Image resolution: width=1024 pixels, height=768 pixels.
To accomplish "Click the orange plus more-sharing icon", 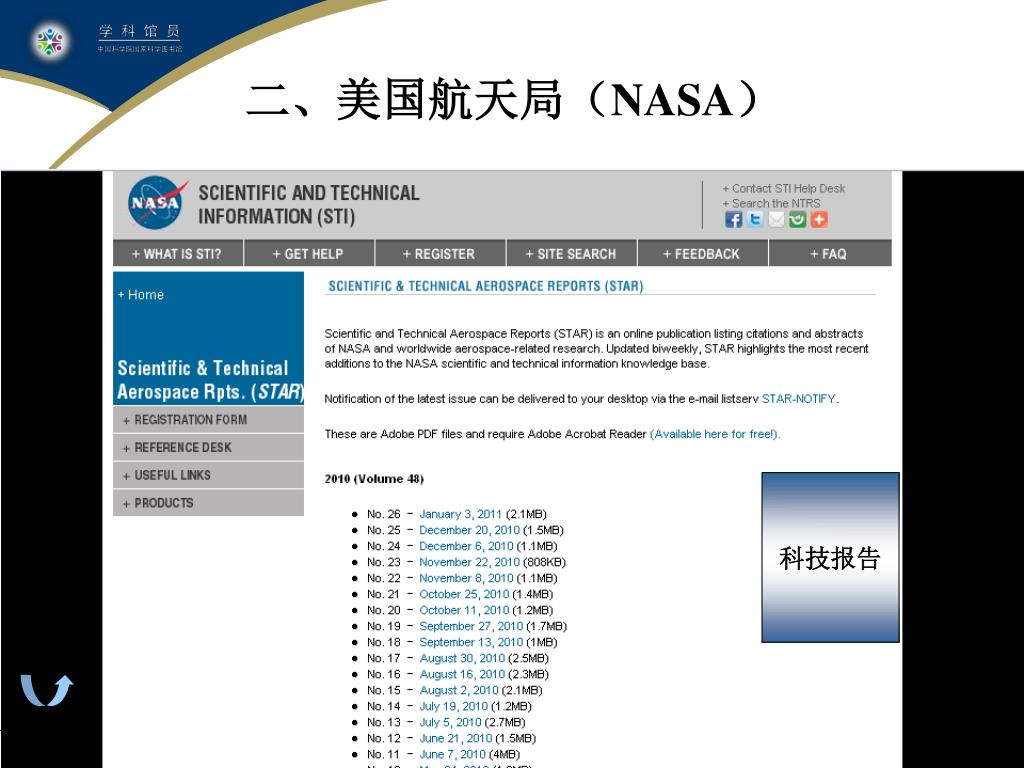I will pyautogui.click(x=819, y=219).
